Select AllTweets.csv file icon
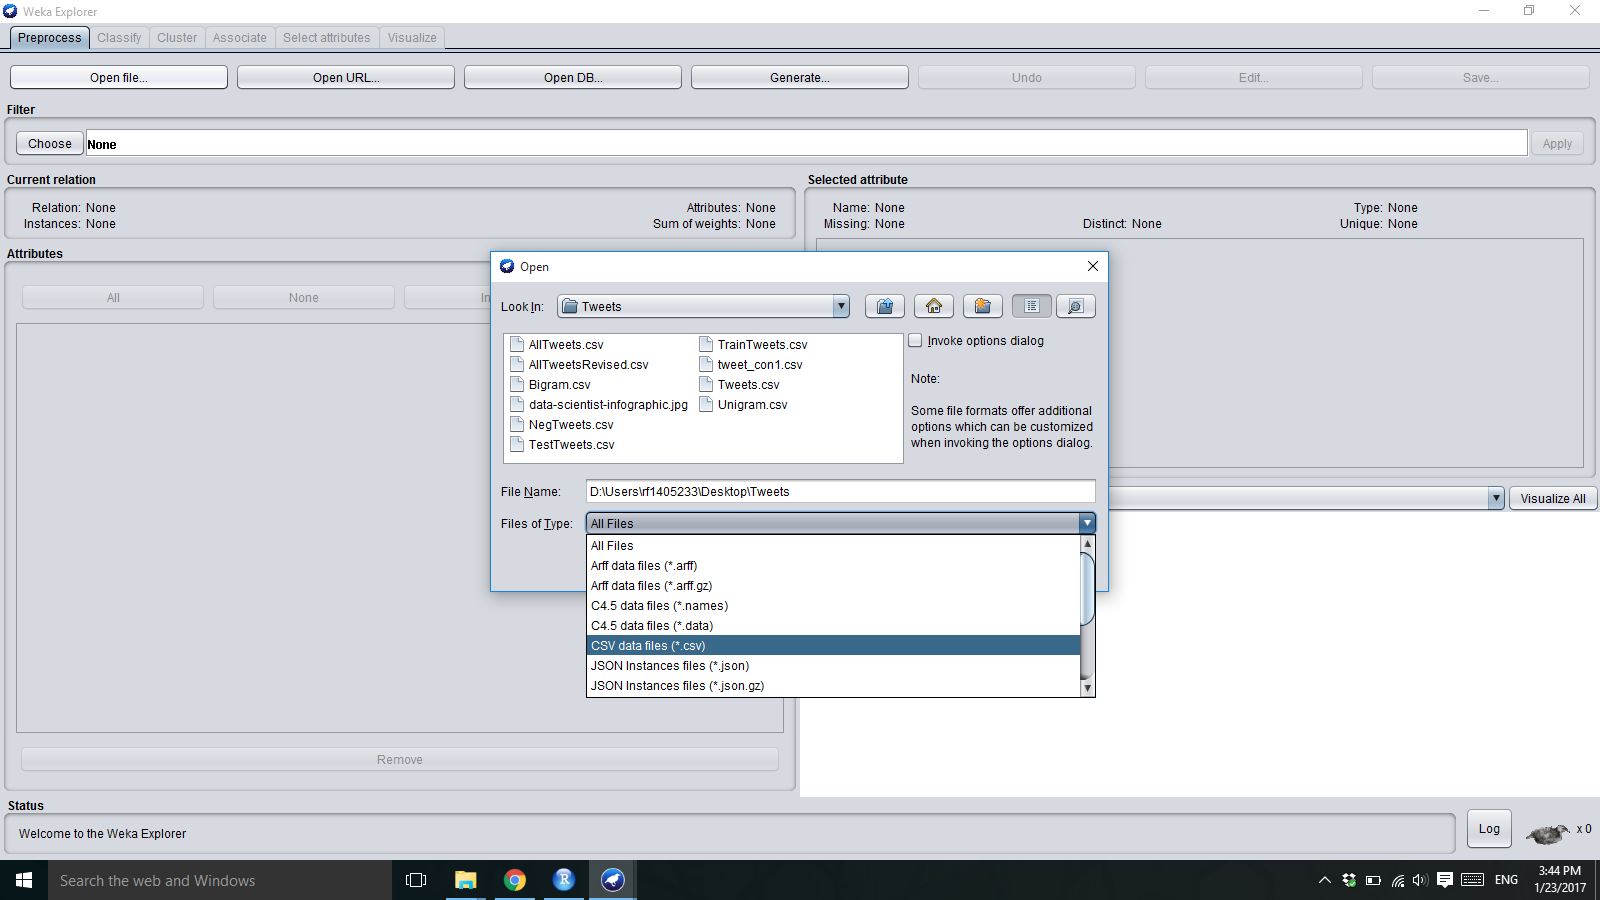Image resolution: width=1600 pixels, height=900 pixels. pos(517,344)
